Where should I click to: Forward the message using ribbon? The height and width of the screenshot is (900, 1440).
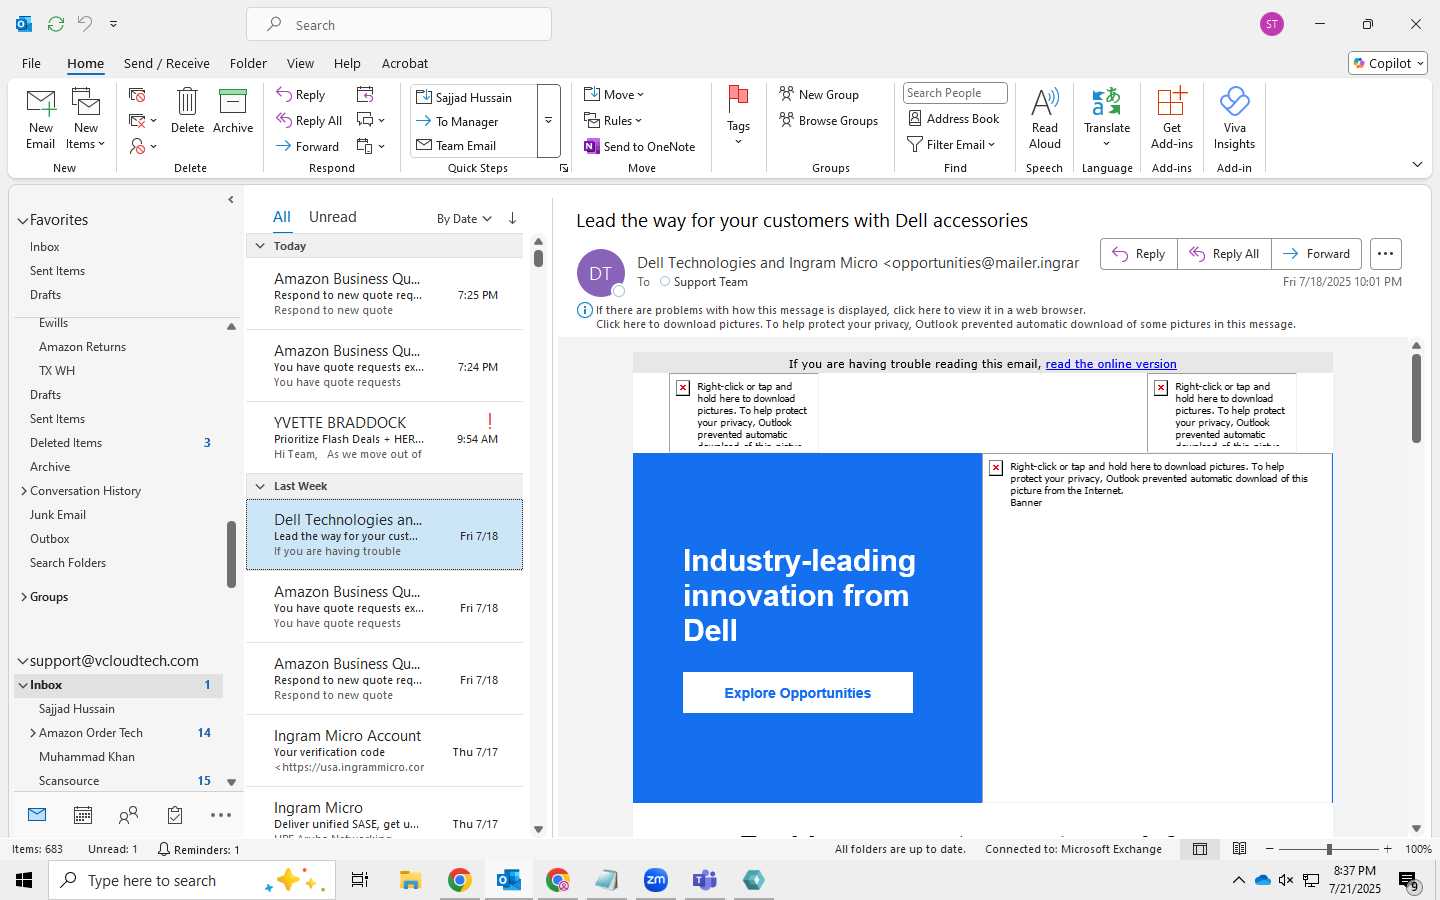[308, 146]
